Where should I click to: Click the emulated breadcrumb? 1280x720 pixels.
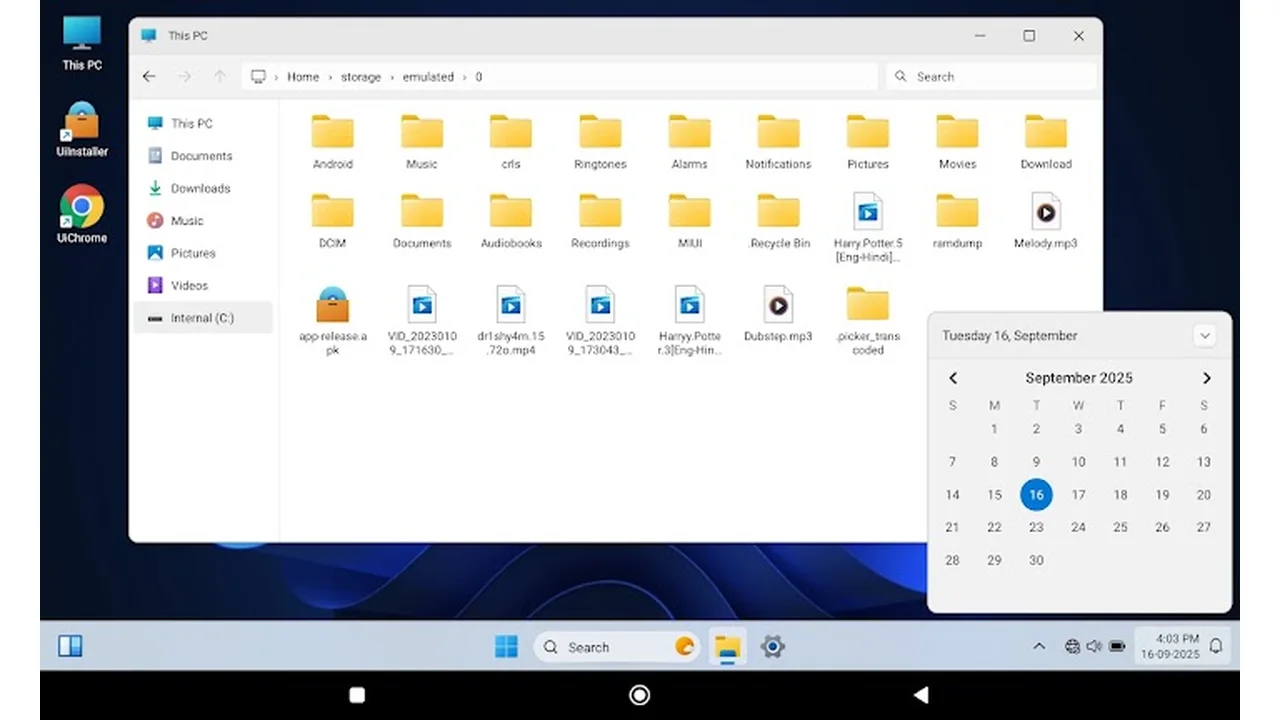(428, 77)
